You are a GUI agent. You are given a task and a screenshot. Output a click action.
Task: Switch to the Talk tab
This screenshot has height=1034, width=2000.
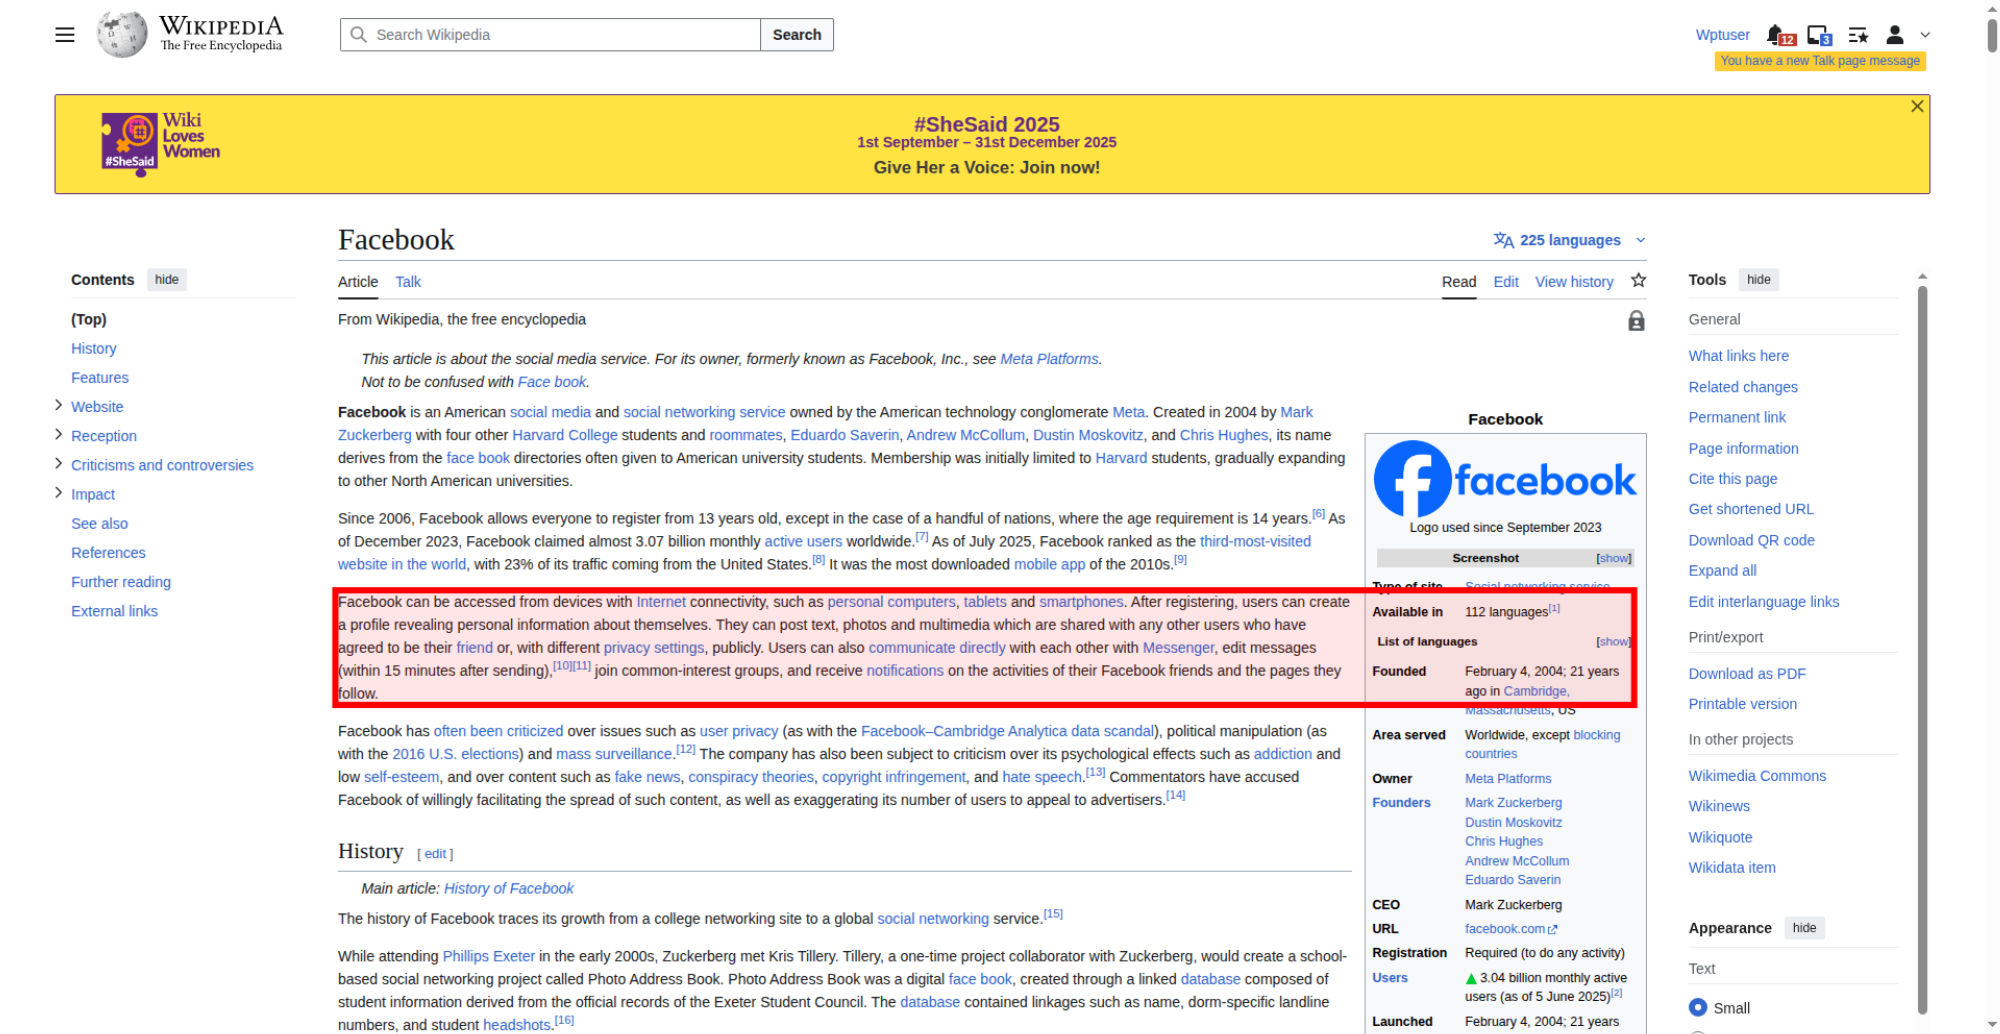tap(408, 282)
